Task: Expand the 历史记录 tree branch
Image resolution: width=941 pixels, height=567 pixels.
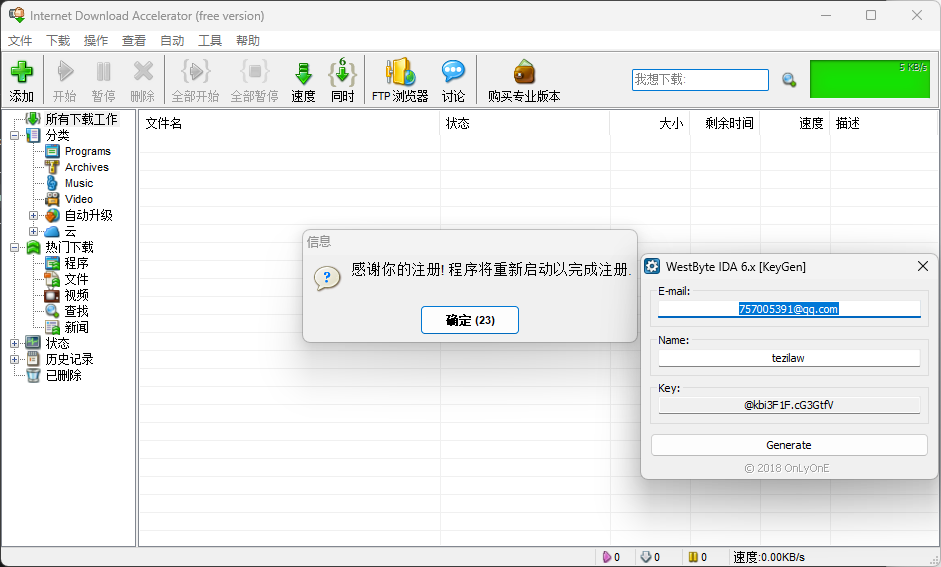Action: point(14,359)
